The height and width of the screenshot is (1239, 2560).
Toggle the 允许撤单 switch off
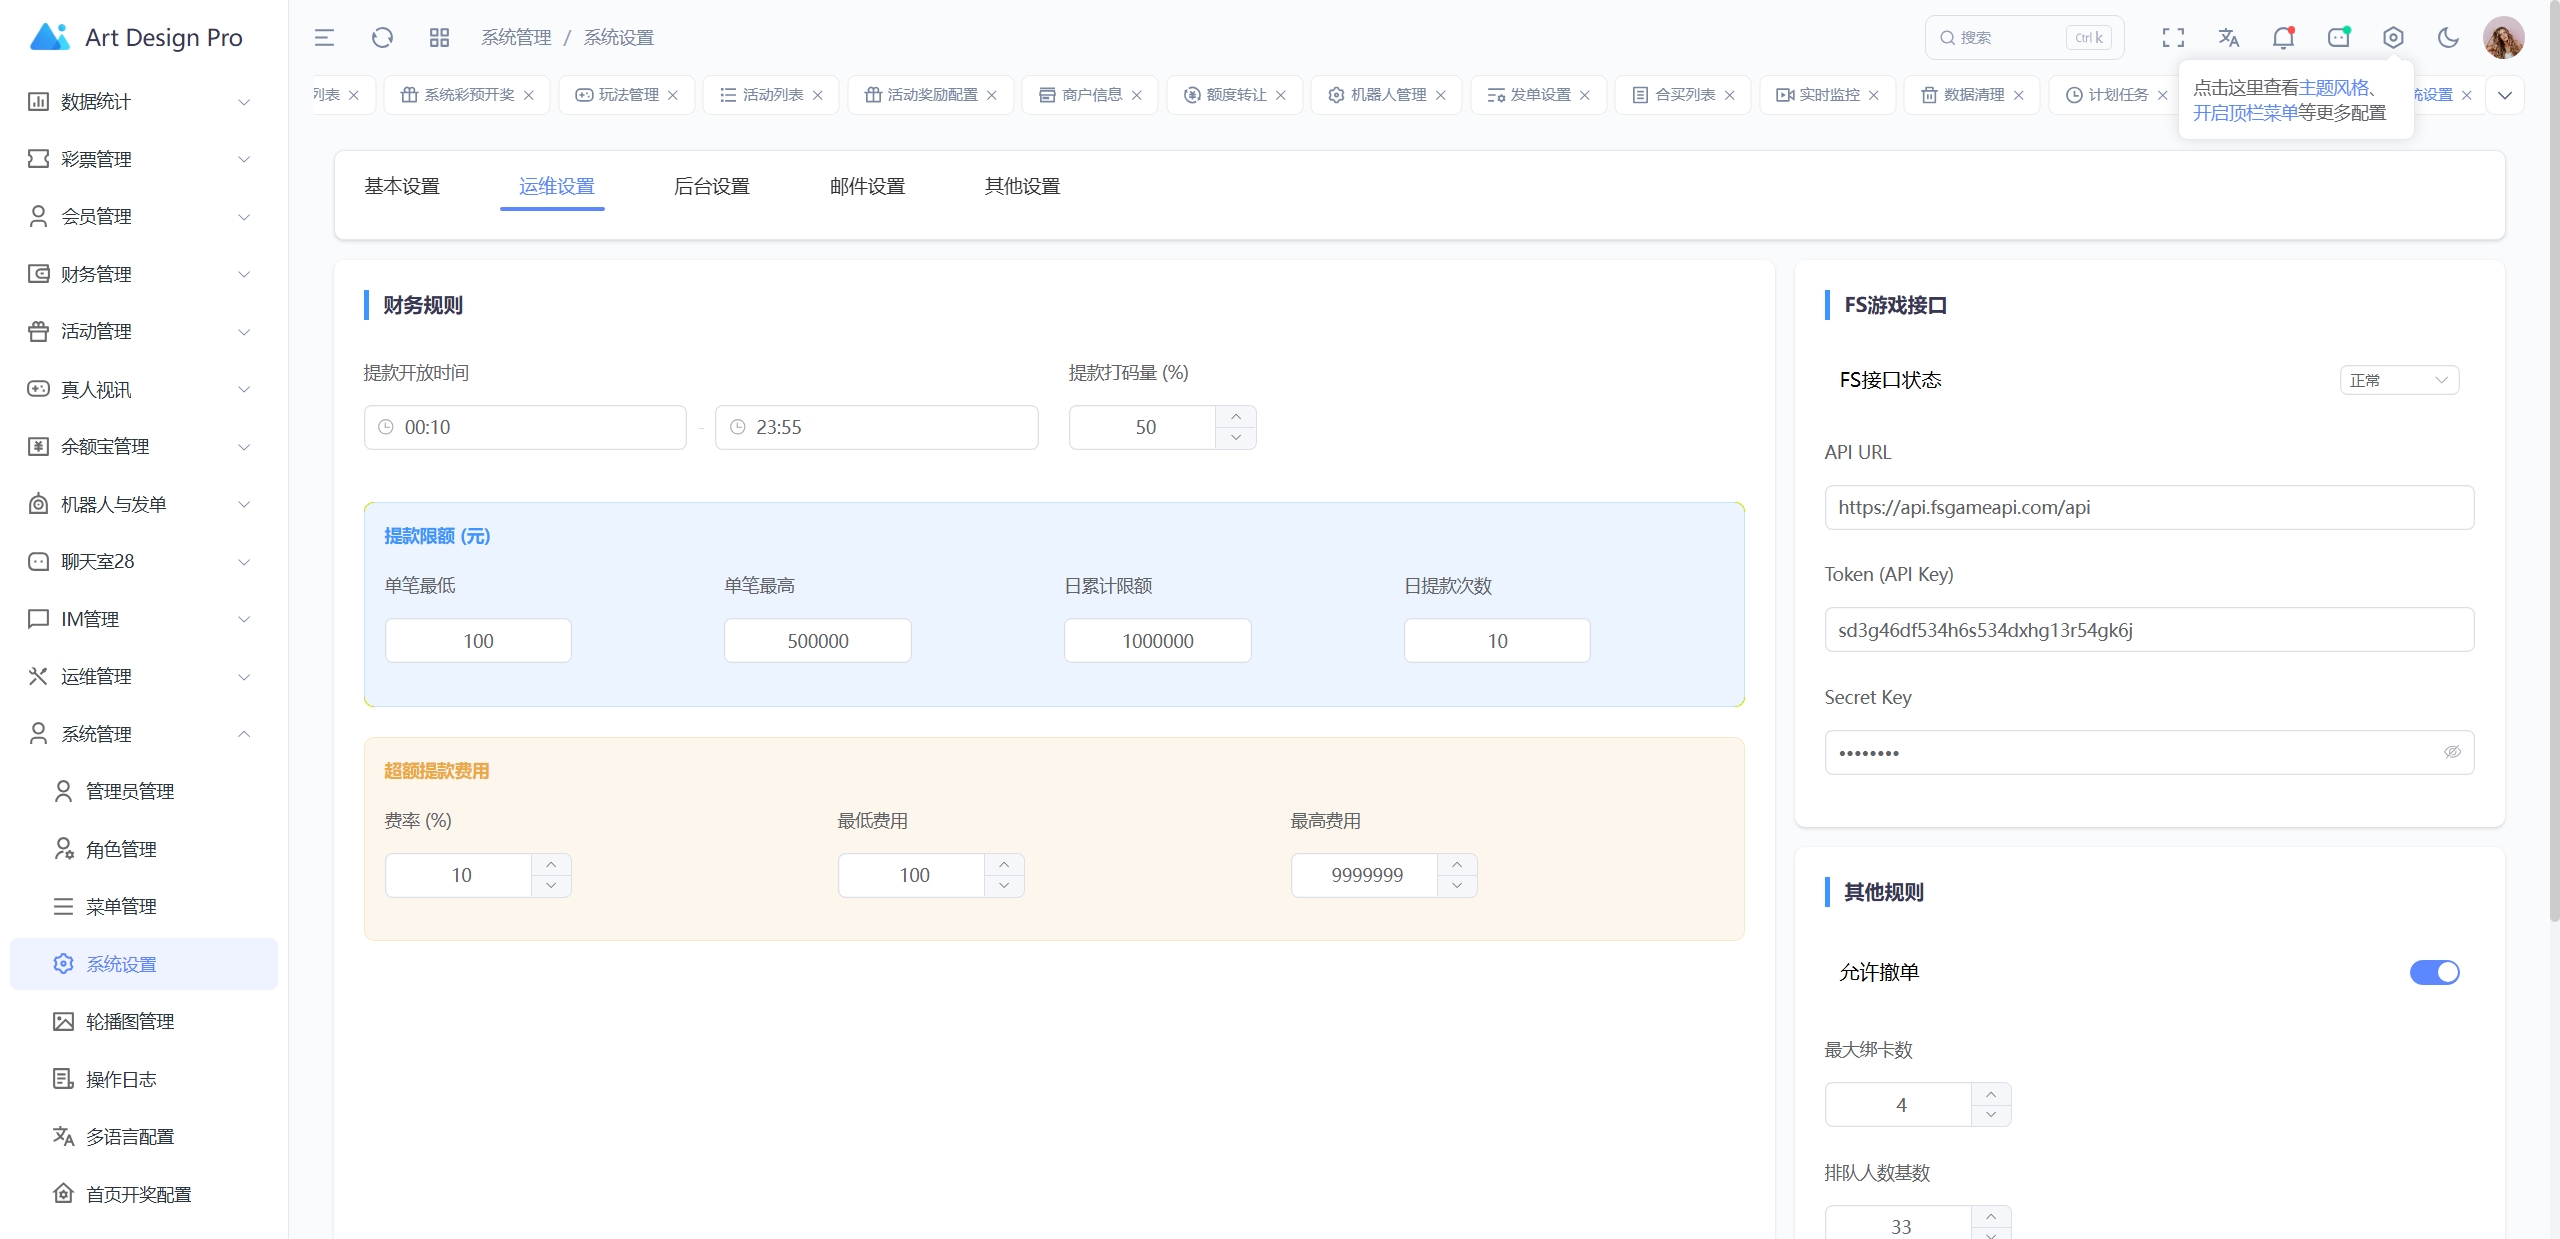click(2434, 971)
